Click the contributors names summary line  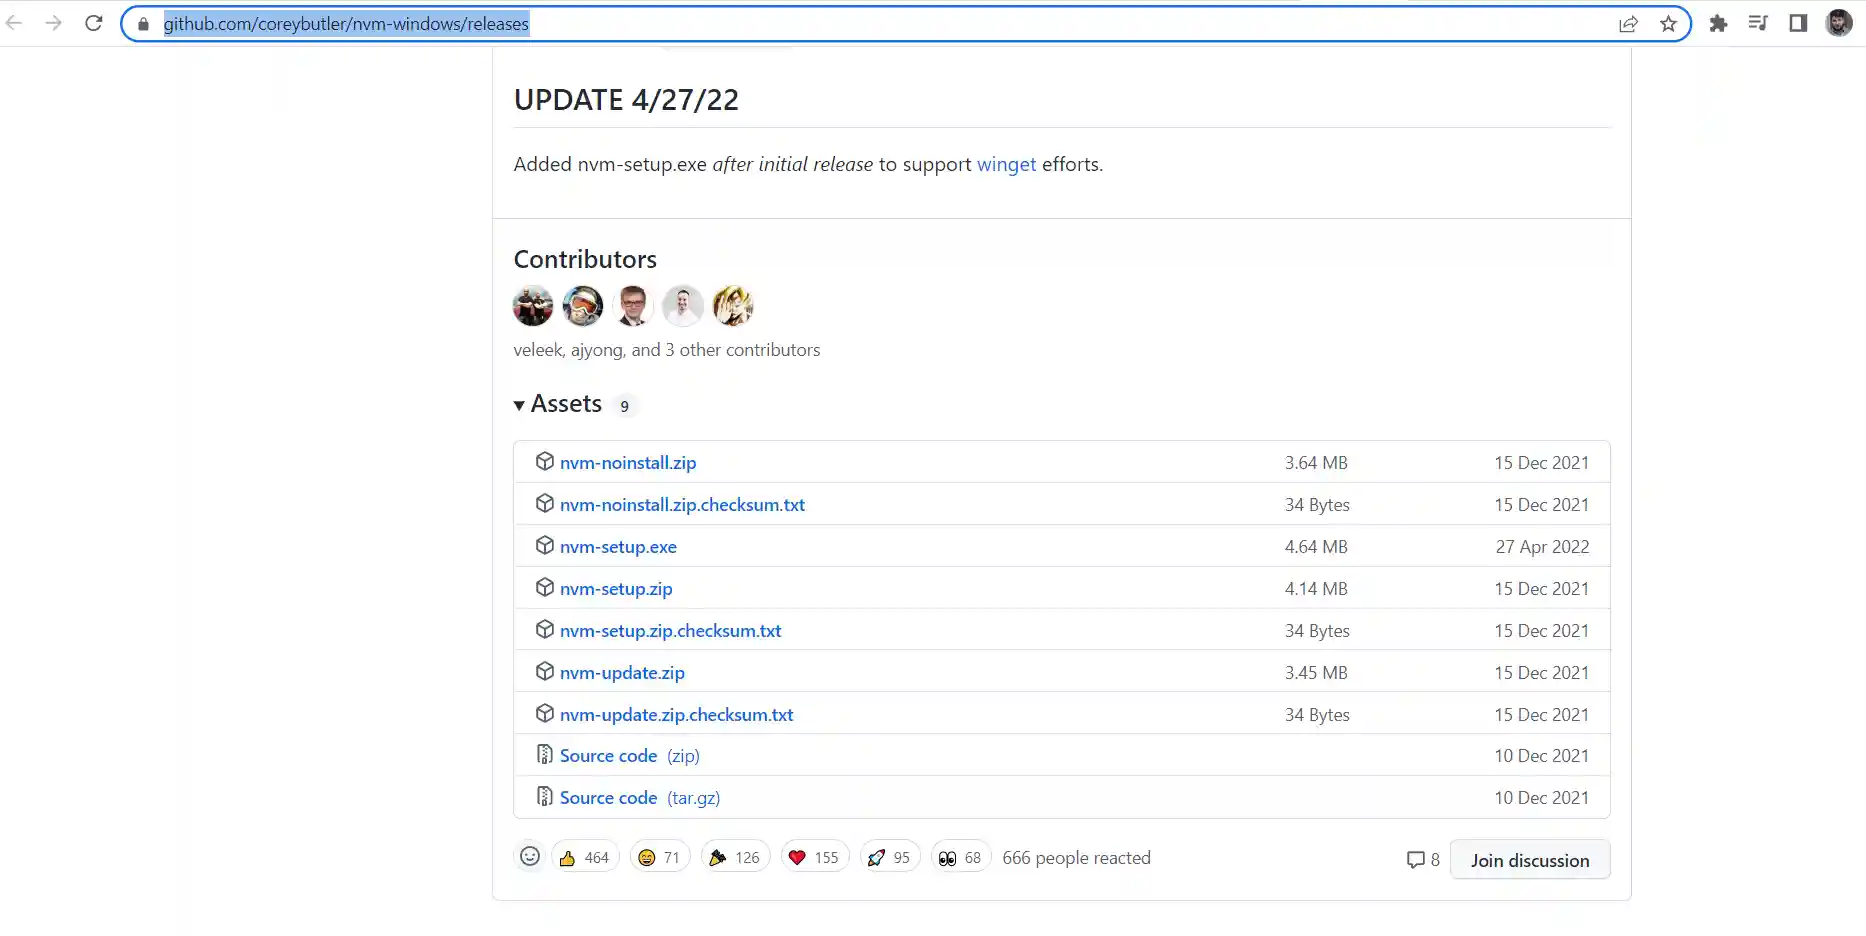pos(667,350)
